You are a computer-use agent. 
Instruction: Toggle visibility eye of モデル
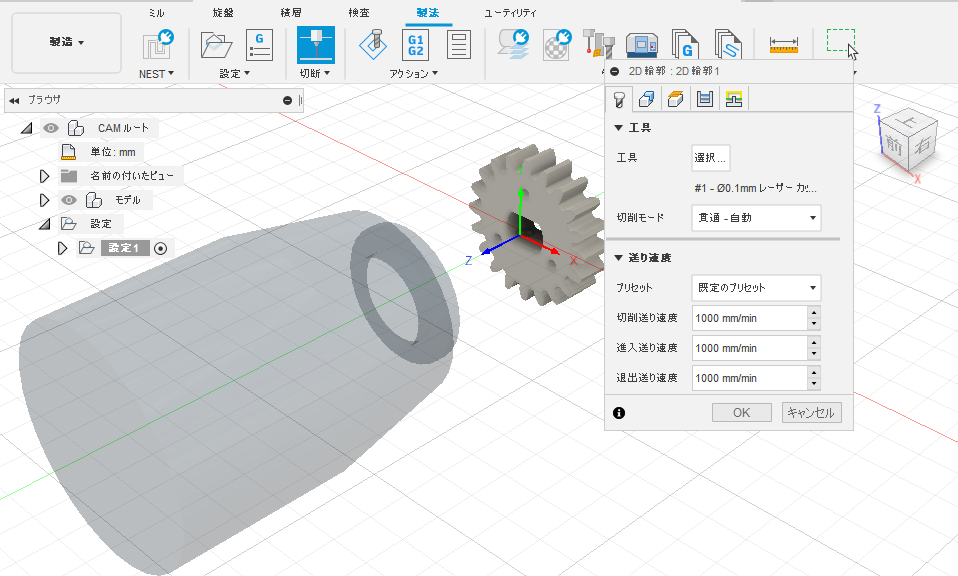coord(69,200)
